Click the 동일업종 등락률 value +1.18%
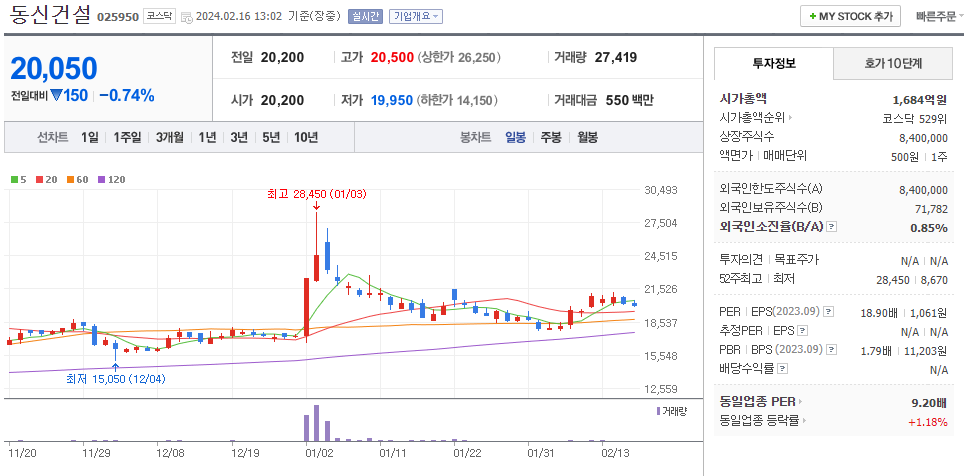 (928, 422)
